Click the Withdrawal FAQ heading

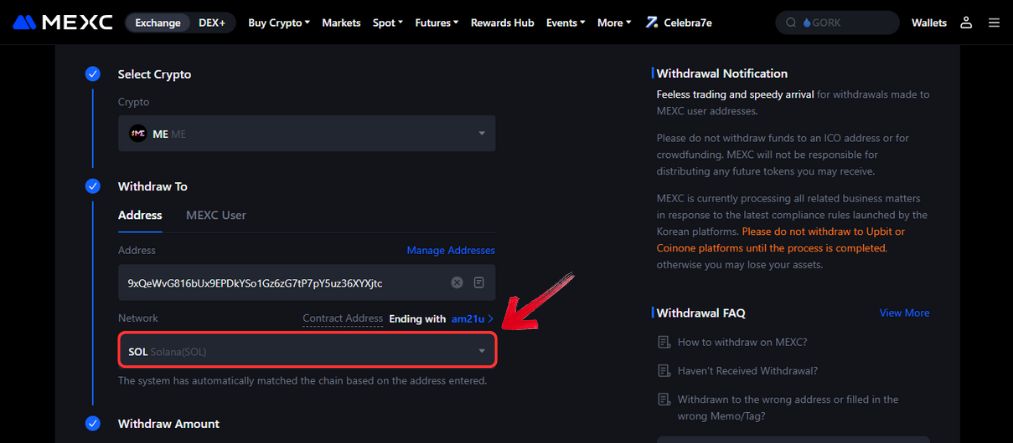point(701,313)
